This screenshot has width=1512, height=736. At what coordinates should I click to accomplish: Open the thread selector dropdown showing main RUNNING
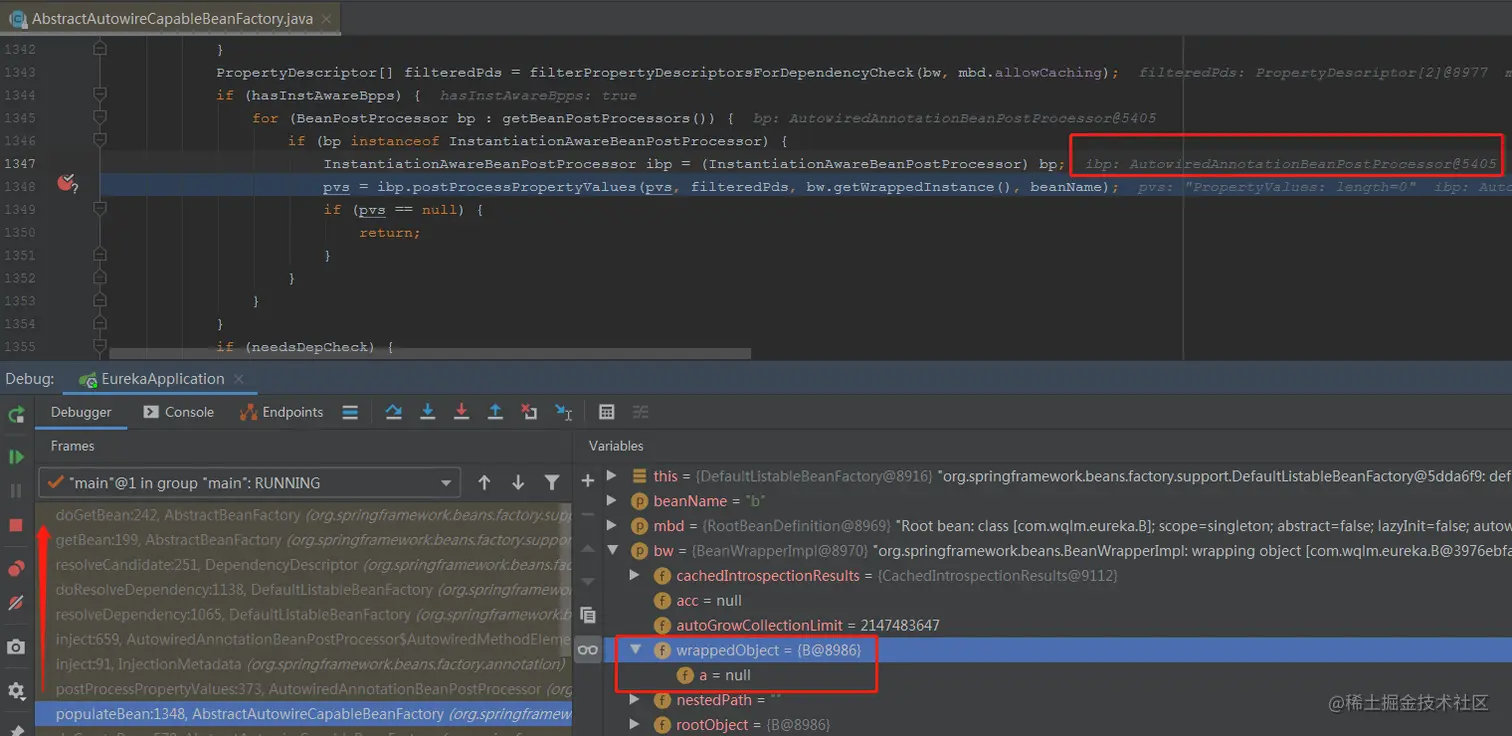click(249, 483)
